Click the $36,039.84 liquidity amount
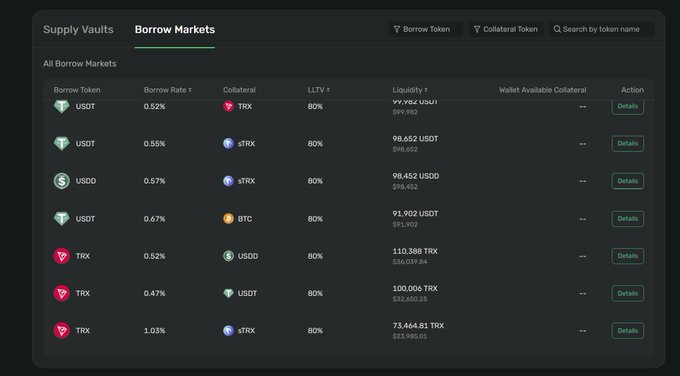This screenshot has width=680, height=376. (x=410, y=262)
